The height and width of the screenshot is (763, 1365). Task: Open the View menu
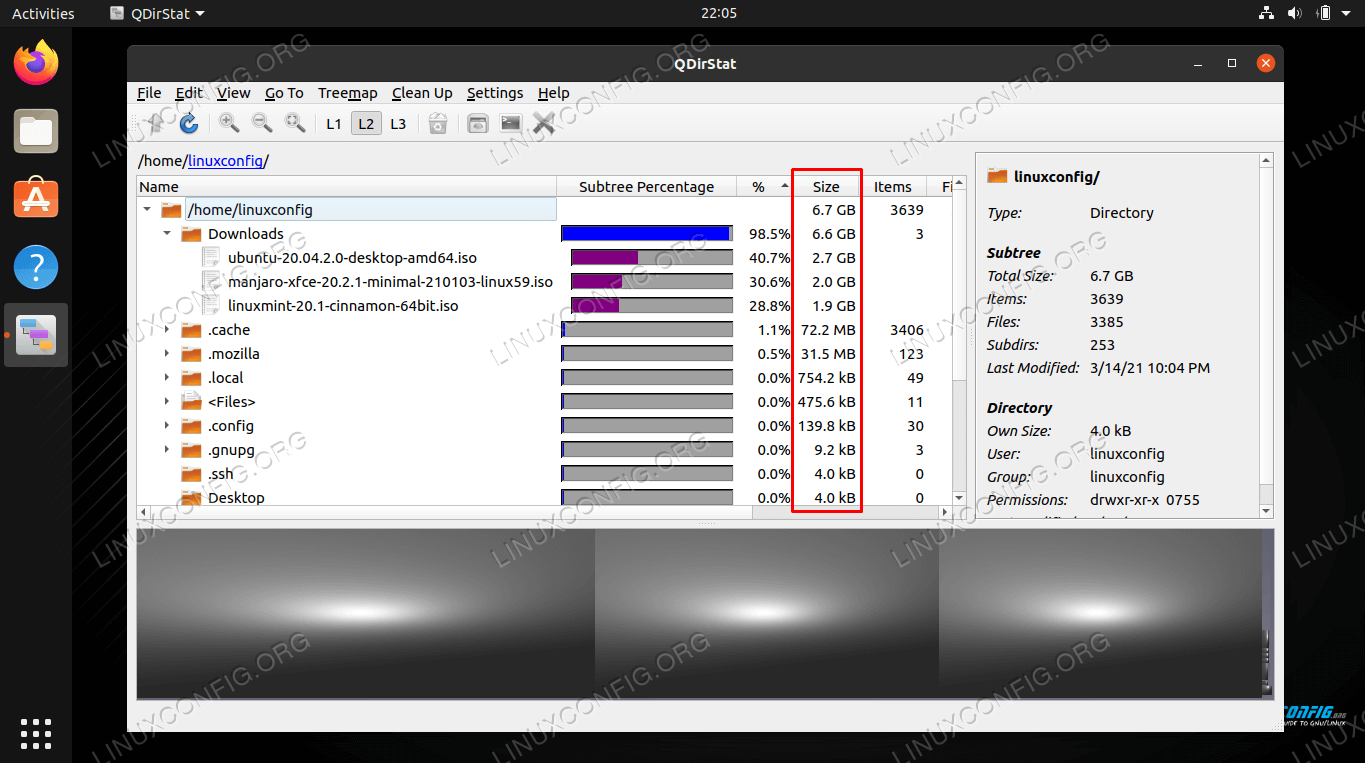coord(233,93)
